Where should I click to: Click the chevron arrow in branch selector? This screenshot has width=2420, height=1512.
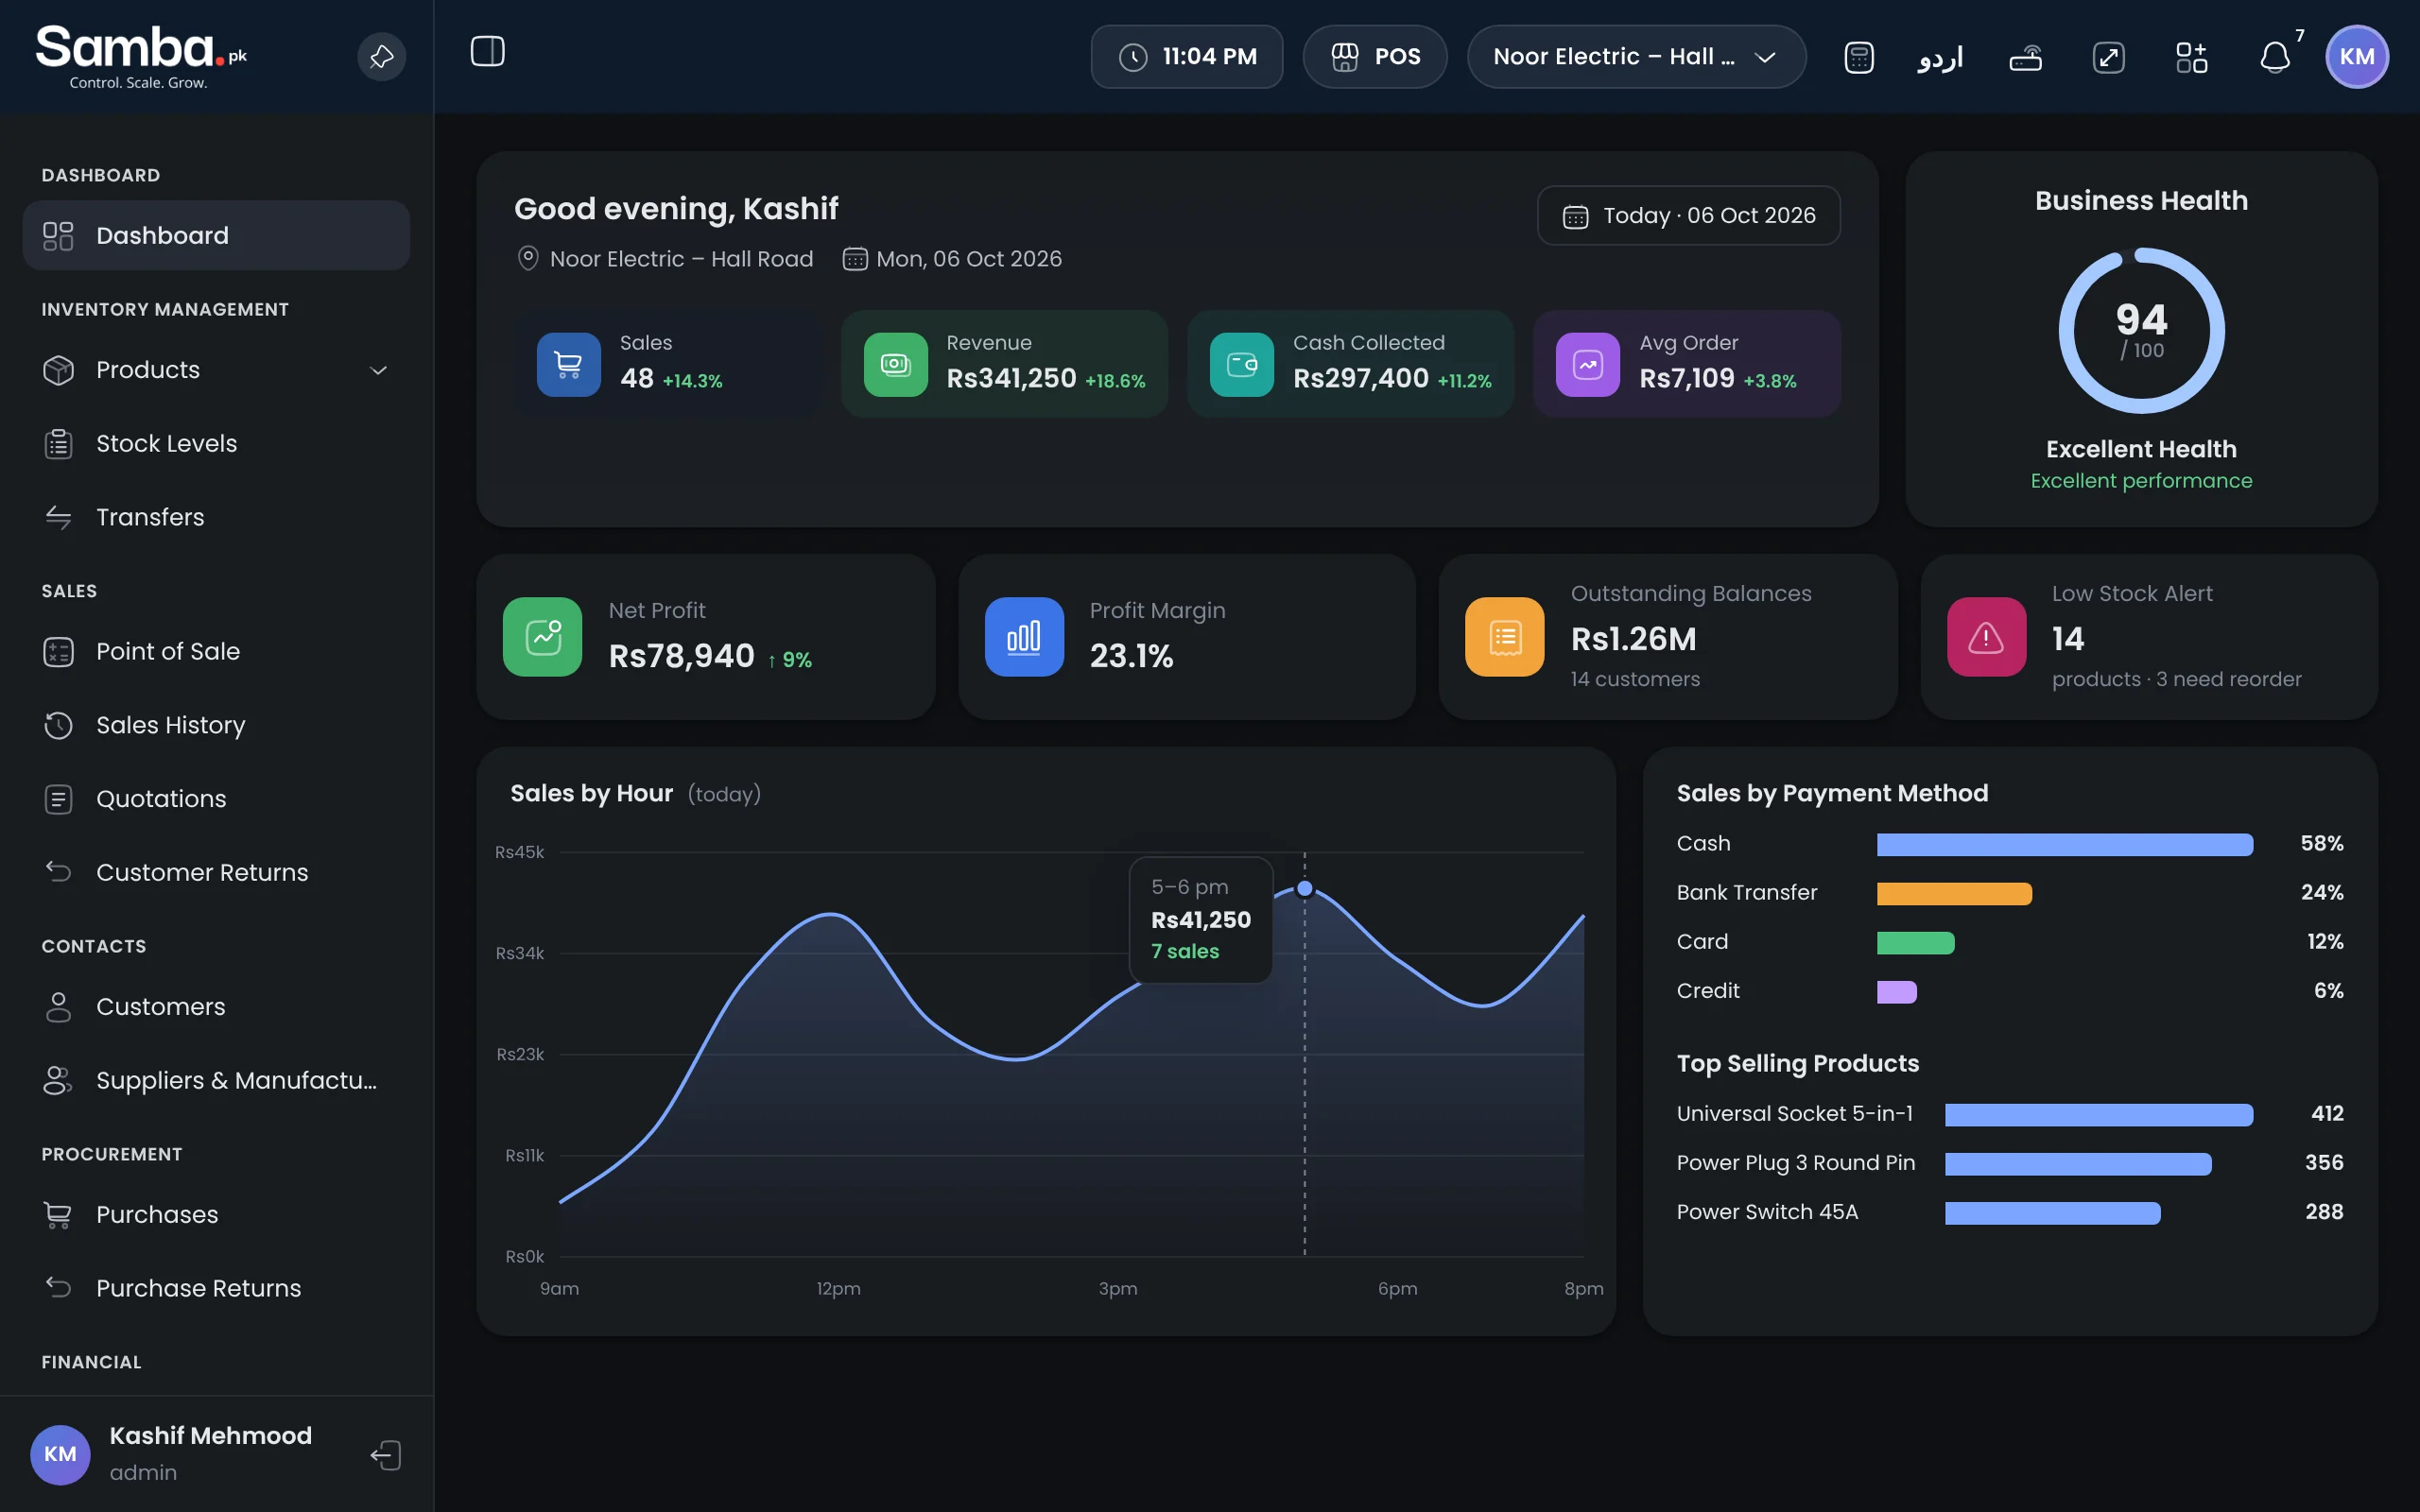[x=1765, y=57]
